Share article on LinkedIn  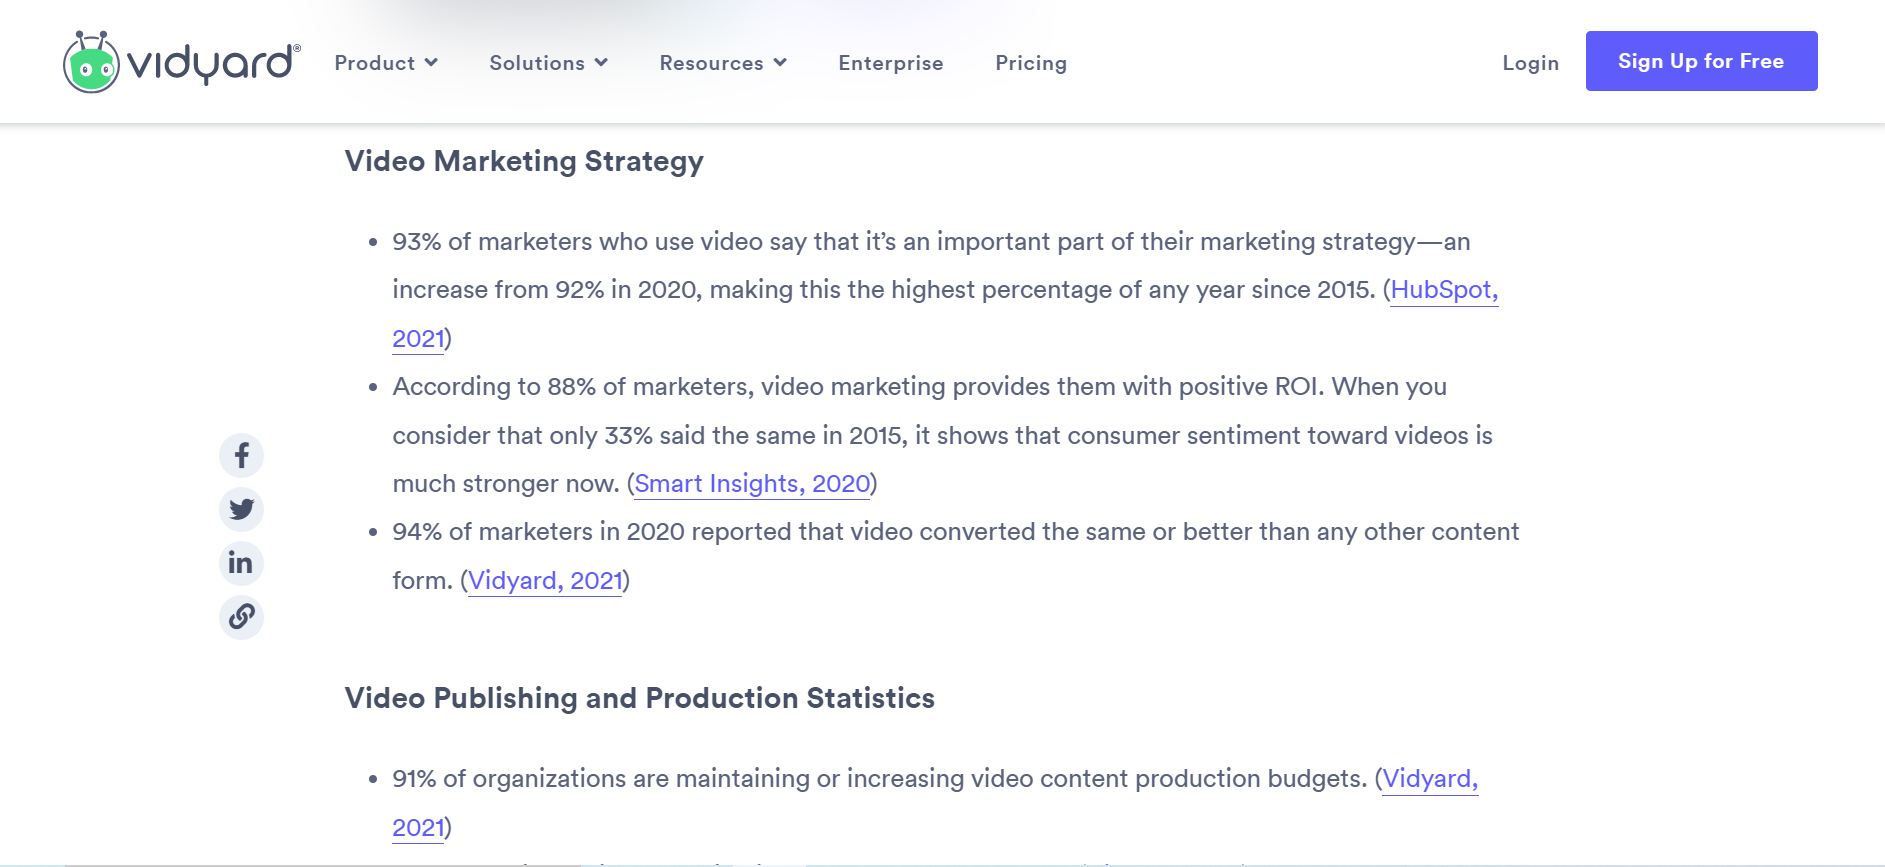(241, 563)
